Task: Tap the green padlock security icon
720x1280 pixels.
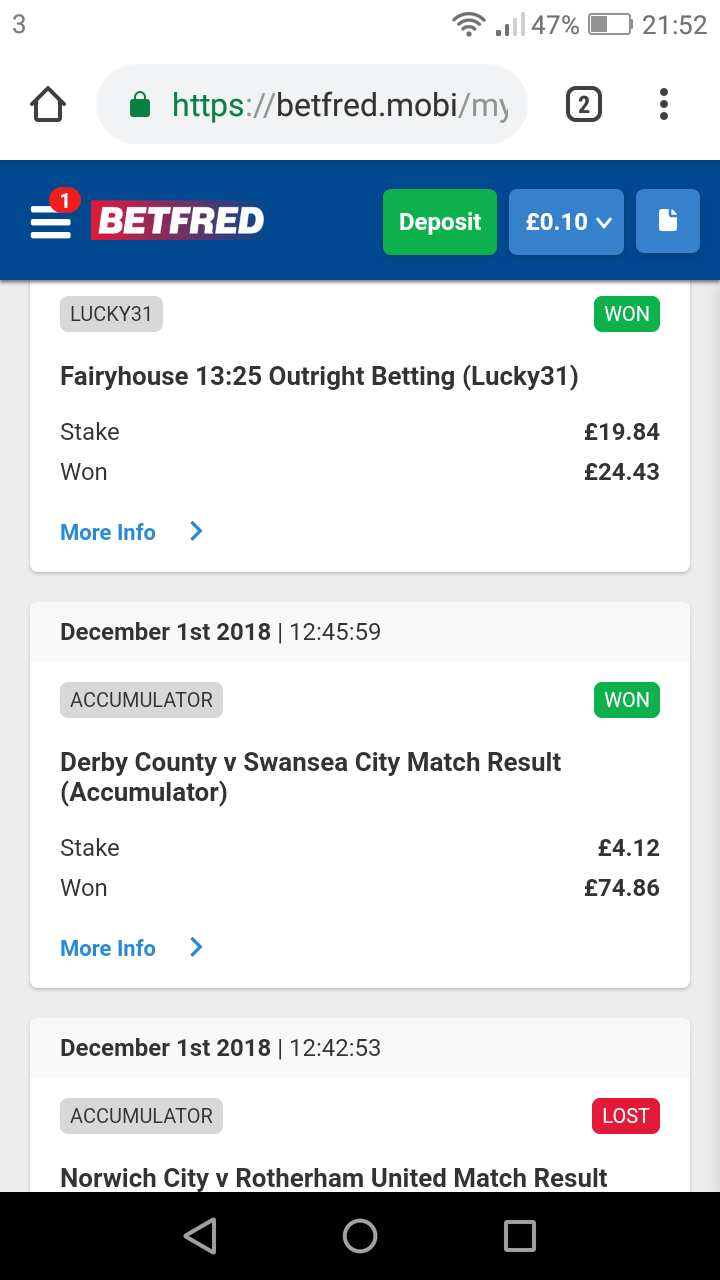Action: [141, 105]
